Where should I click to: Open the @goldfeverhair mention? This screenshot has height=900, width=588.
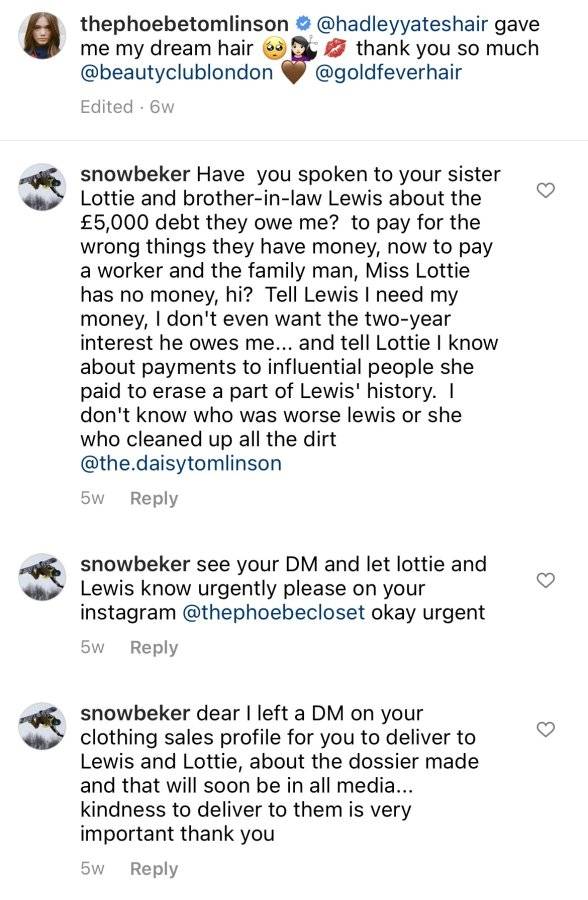click(388, 72)
